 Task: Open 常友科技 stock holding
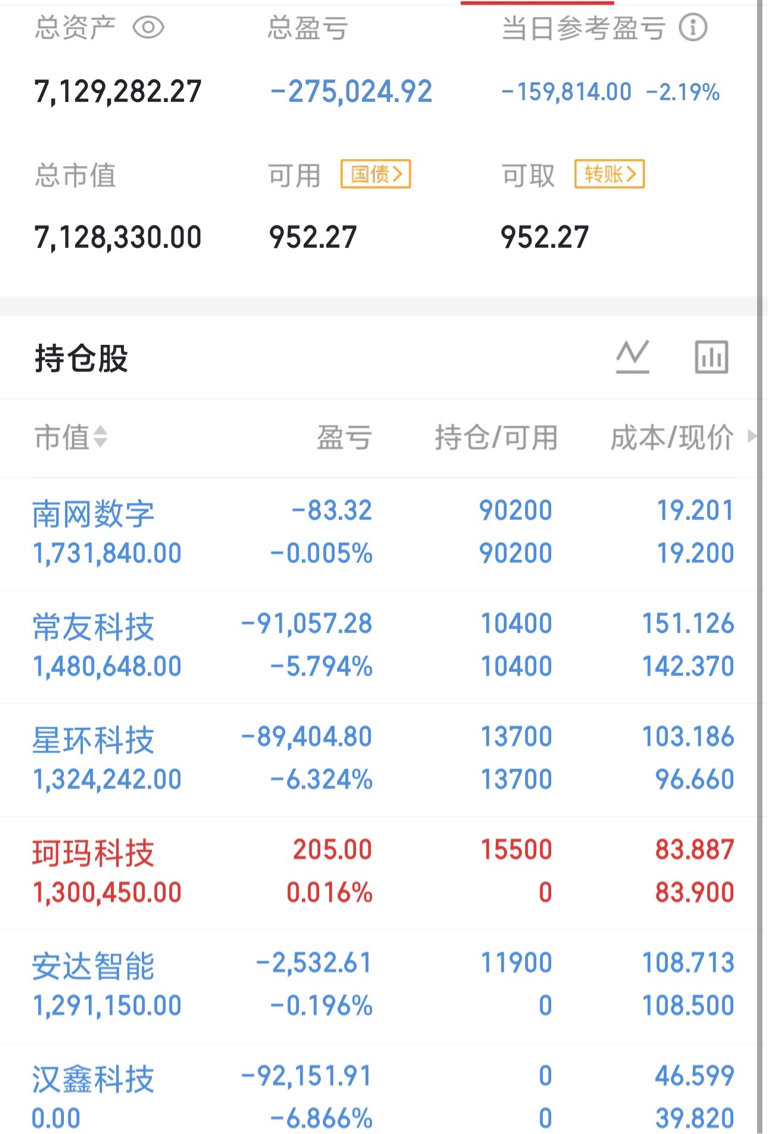[94, 627]
